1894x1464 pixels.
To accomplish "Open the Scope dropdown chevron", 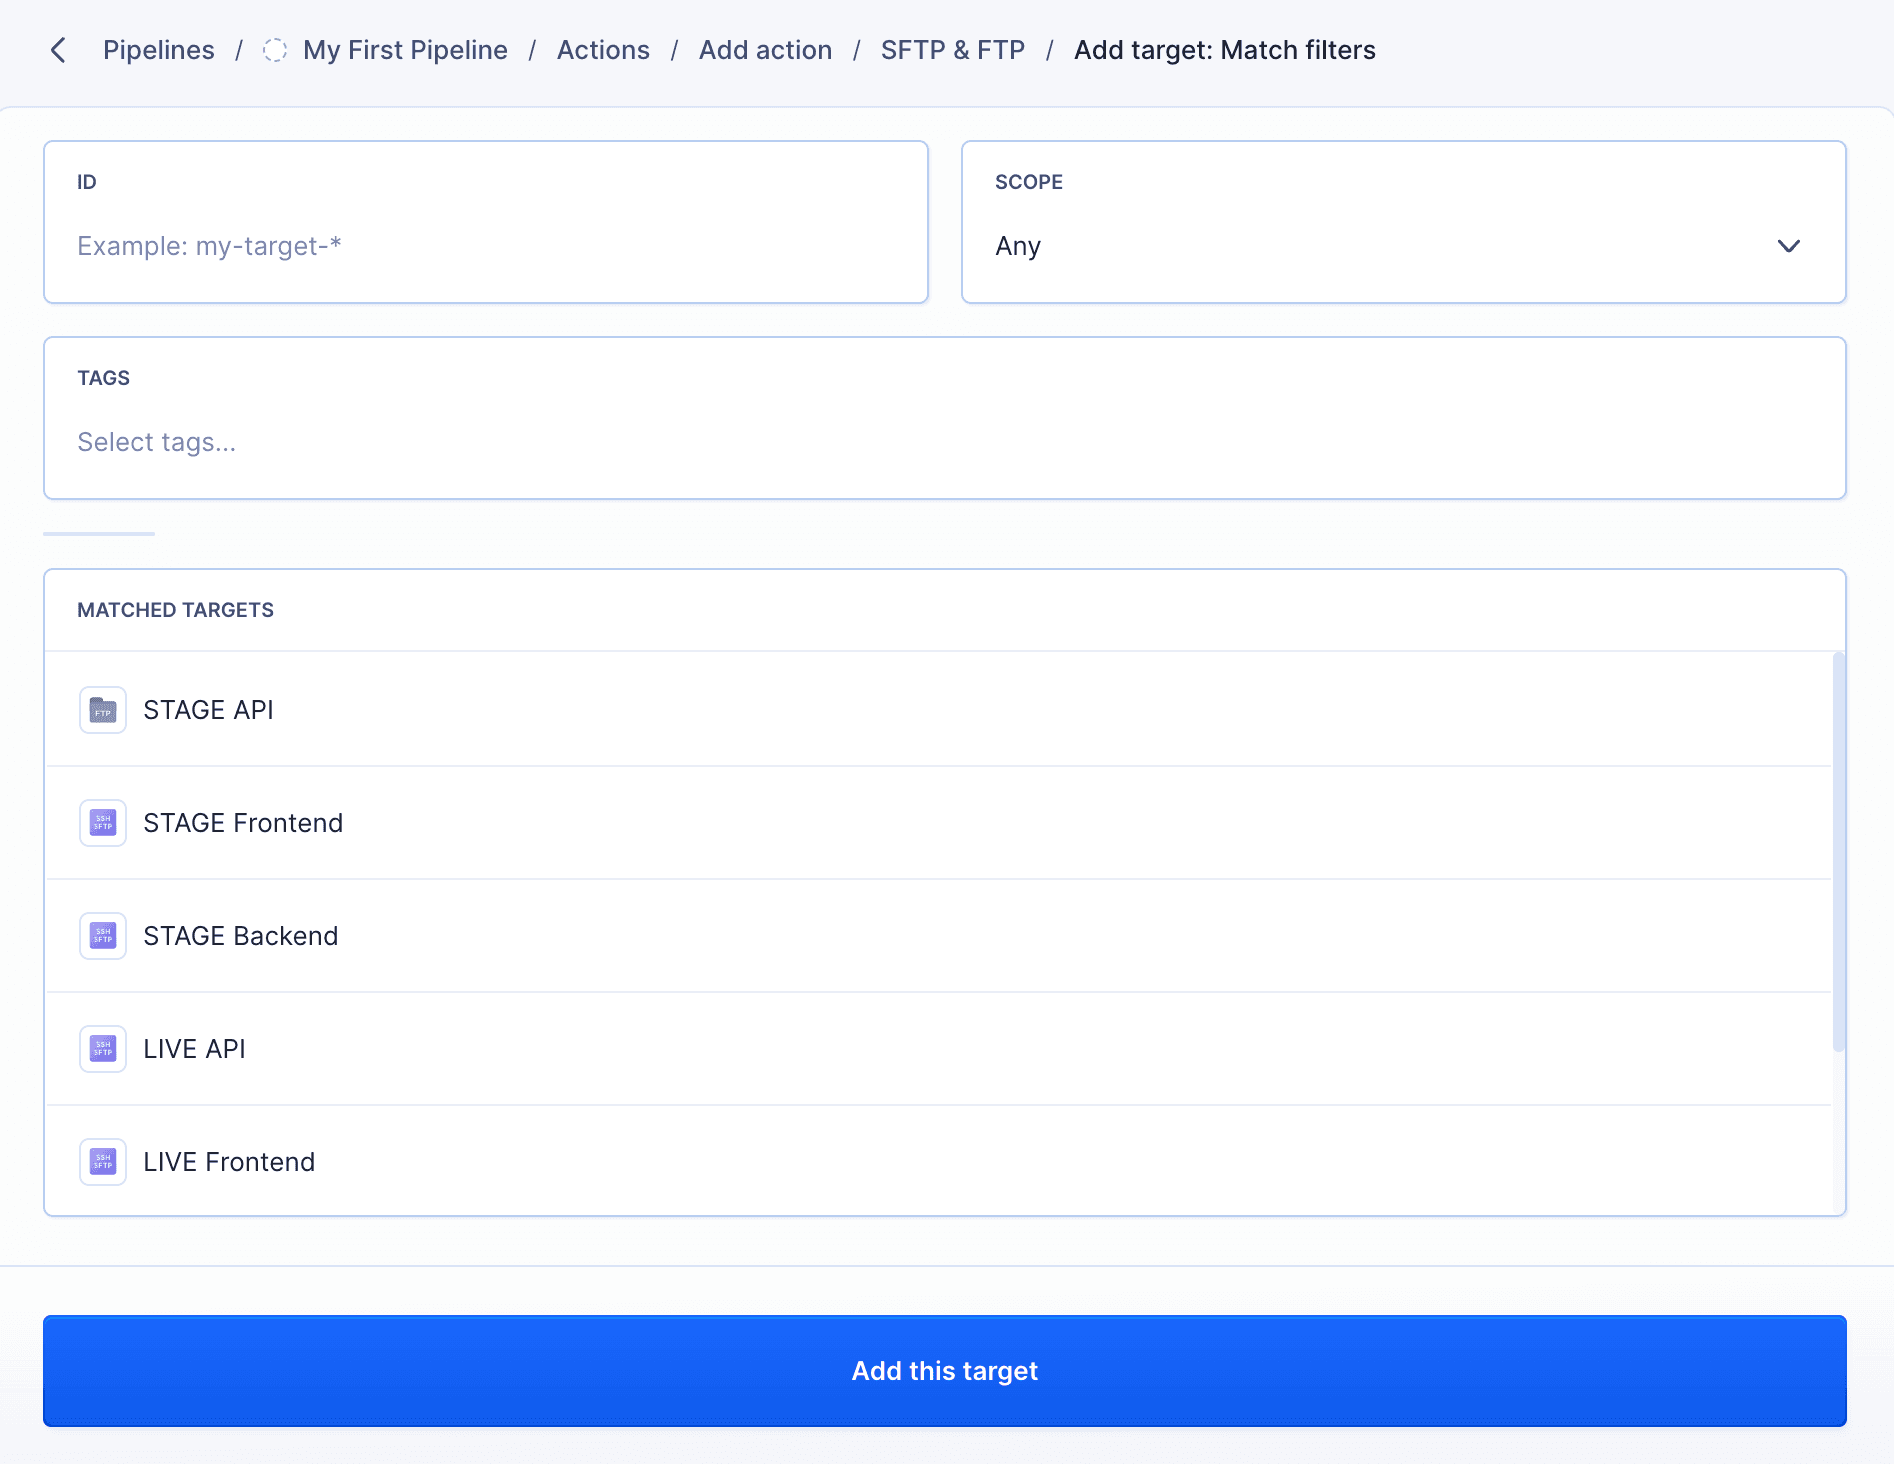I will click(x=1788, y=246).
